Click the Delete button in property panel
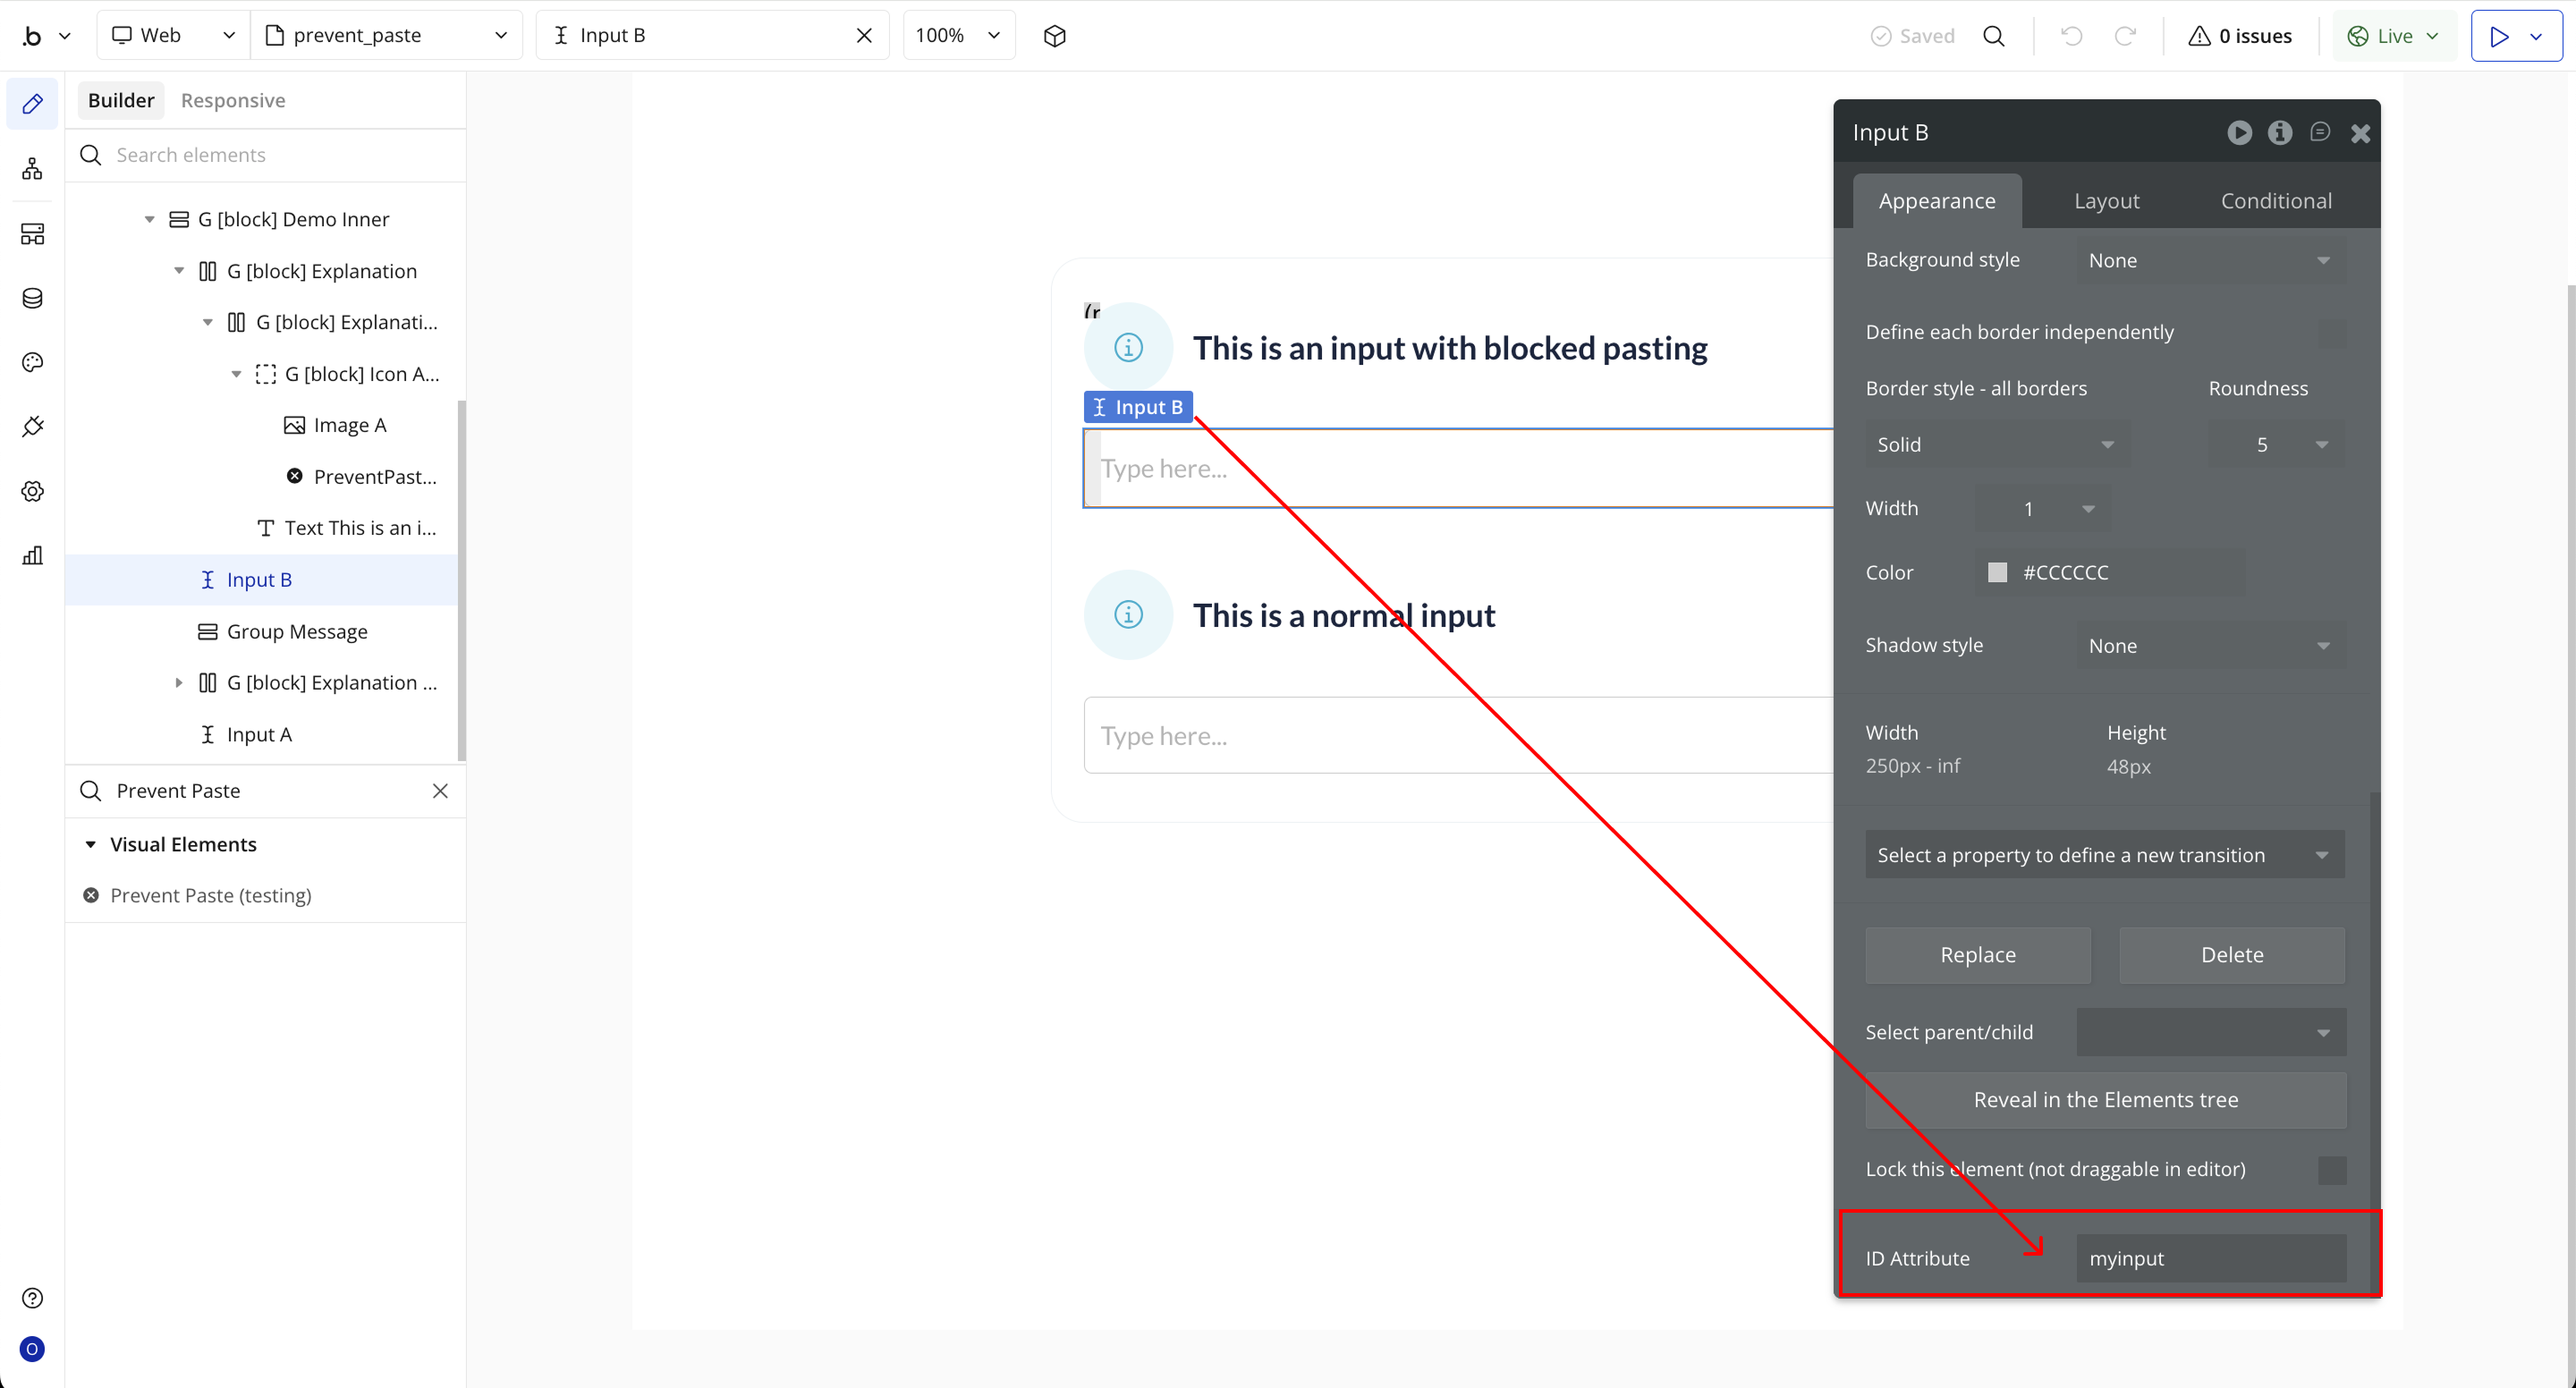2576x1388 pixels. 2231,955
